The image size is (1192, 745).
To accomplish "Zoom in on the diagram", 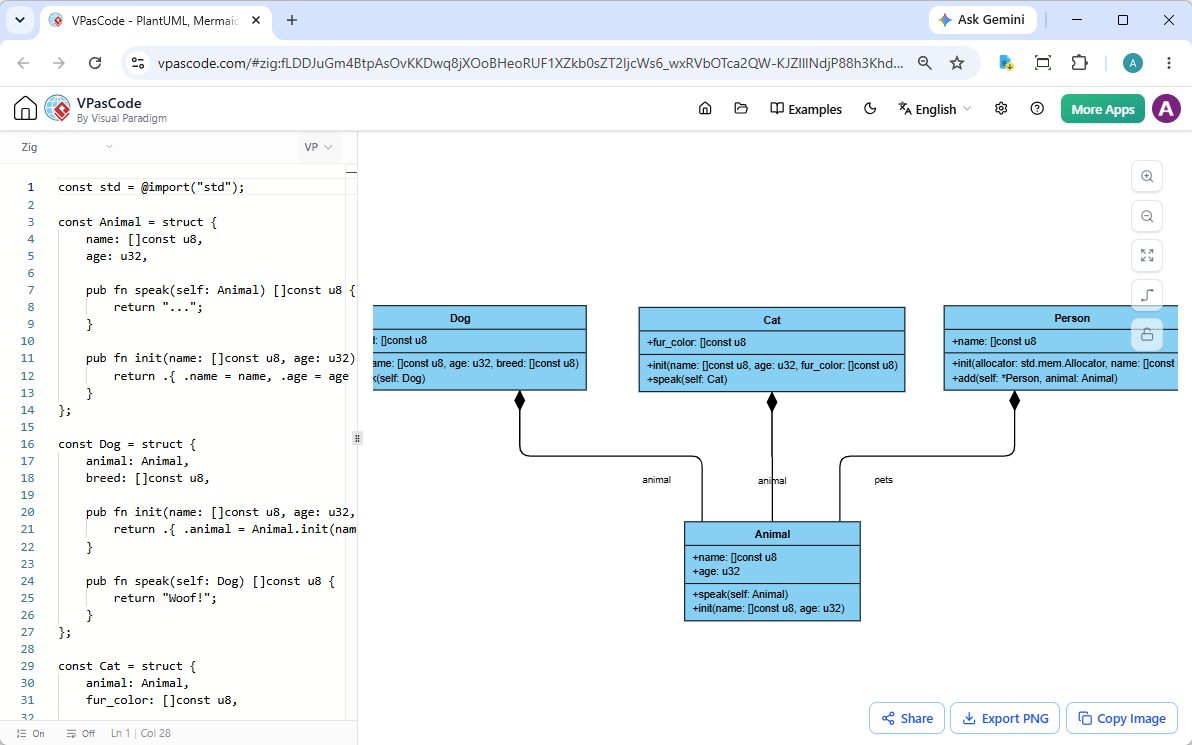I will tap(1147, 176).
